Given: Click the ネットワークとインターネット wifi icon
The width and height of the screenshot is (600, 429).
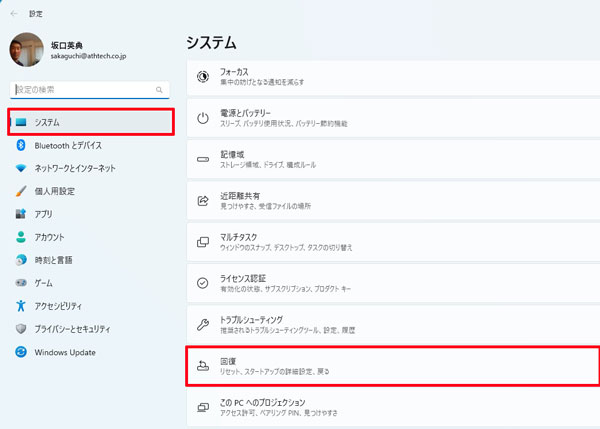Looking at the screenshot, I should pos(20,168).
